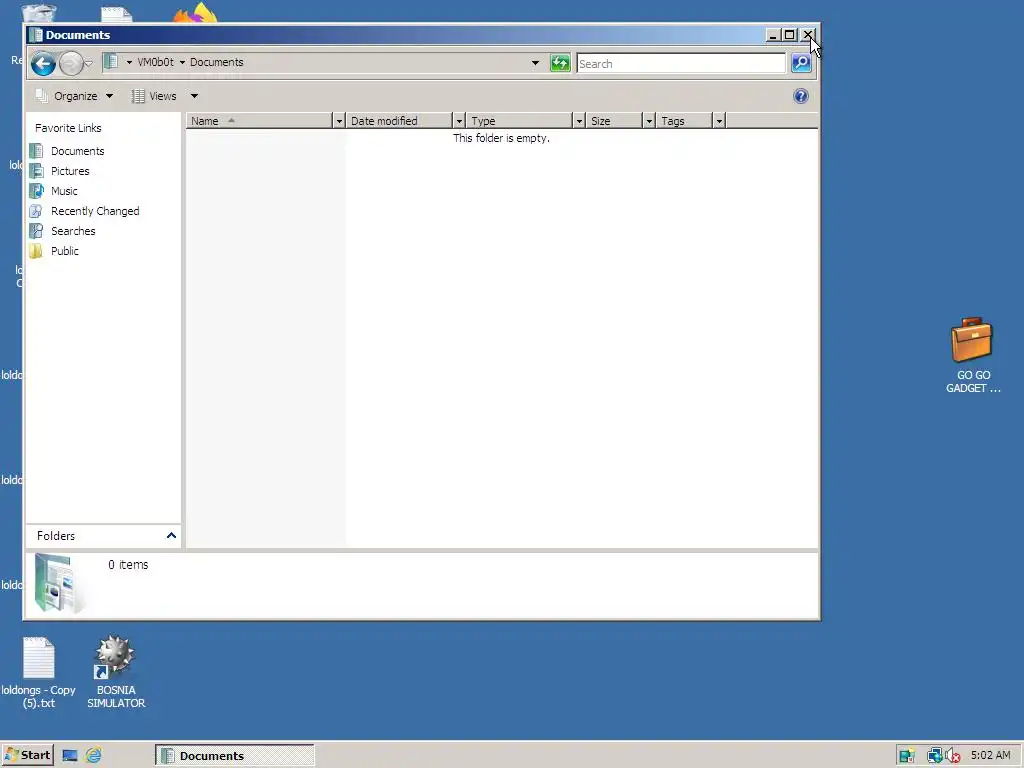Screen dimensions: 1024x768
Task: Focus the Search input field
Action: tap(680, 63)
